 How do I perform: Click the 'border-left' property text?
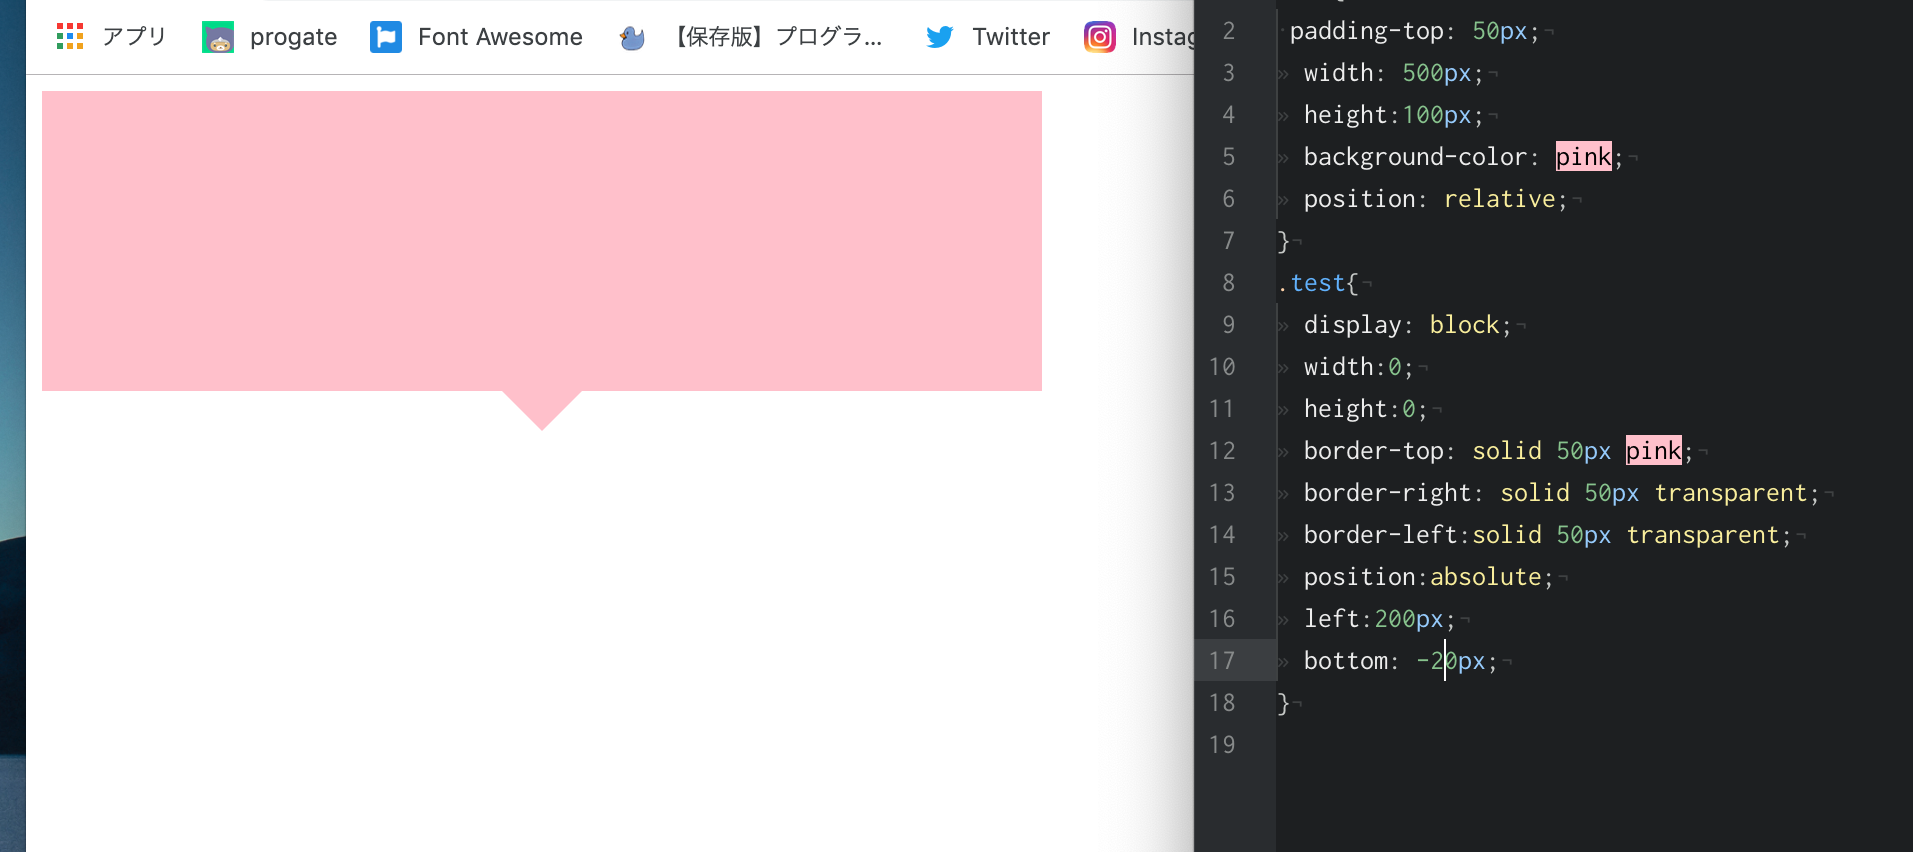(x=1380, y=535)
